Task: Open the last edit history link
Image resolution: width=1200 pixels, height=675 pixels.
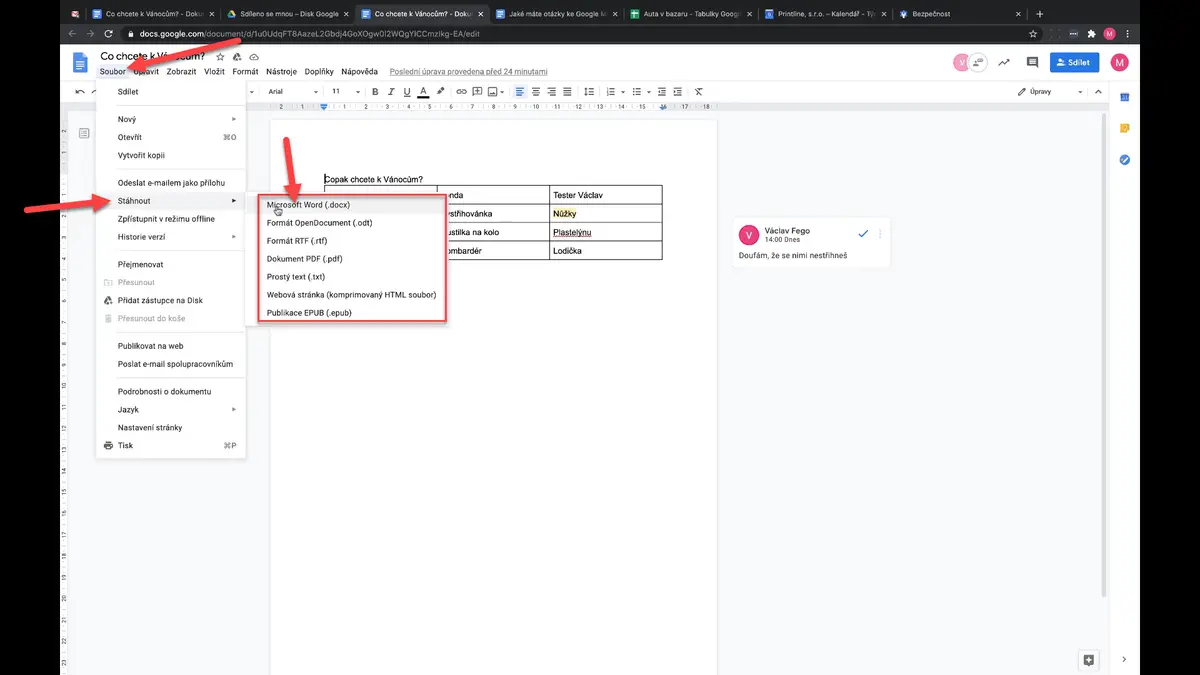Action: coord(468,72)
